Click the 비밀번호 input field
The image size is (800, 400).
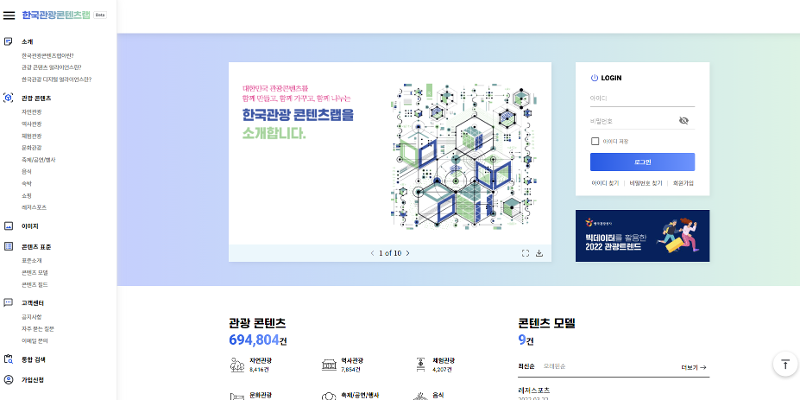(633, 121)
